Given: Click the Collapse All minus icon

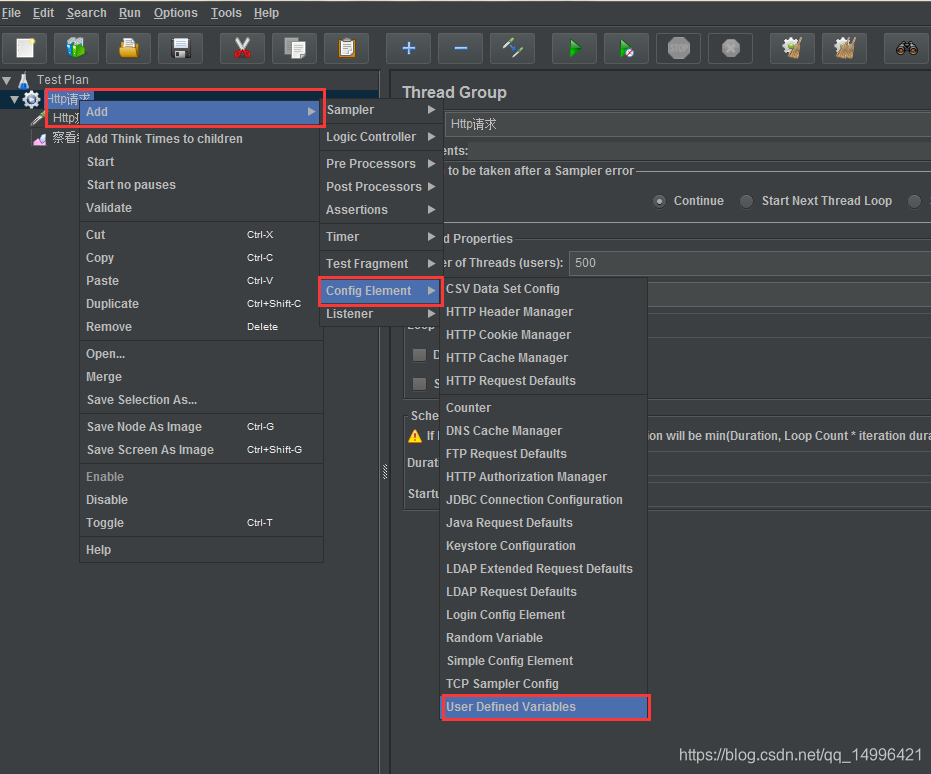Looking at the screenshot, I should click(x=461, y=48).
